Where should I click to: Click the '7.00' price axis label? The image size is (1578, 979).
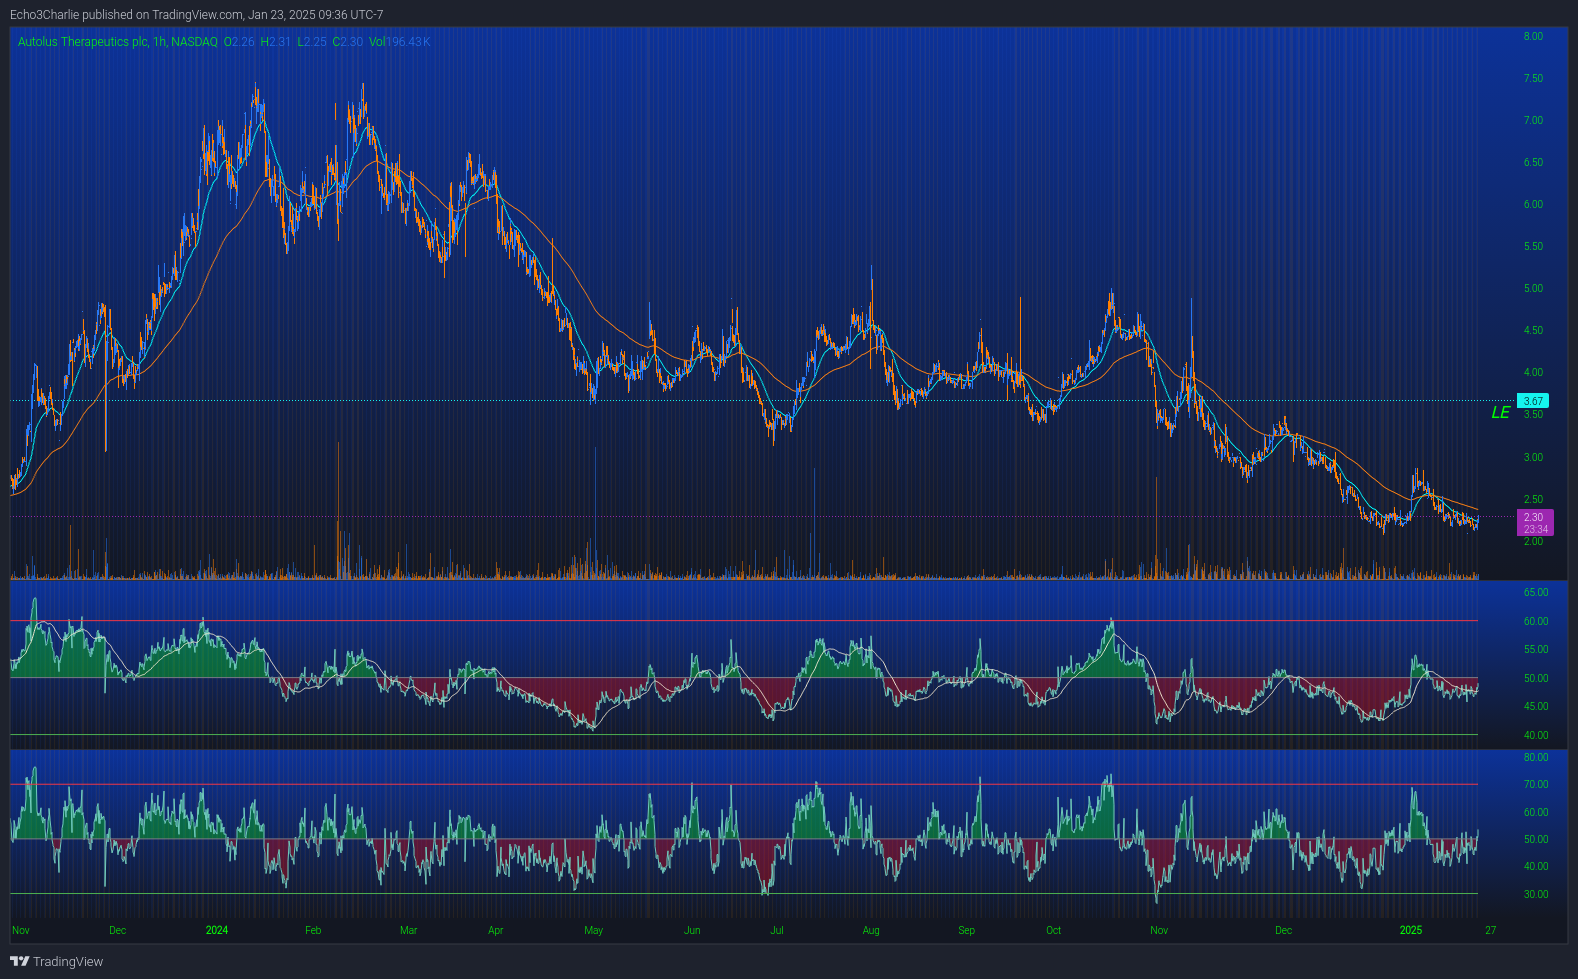pos(1533,120)
